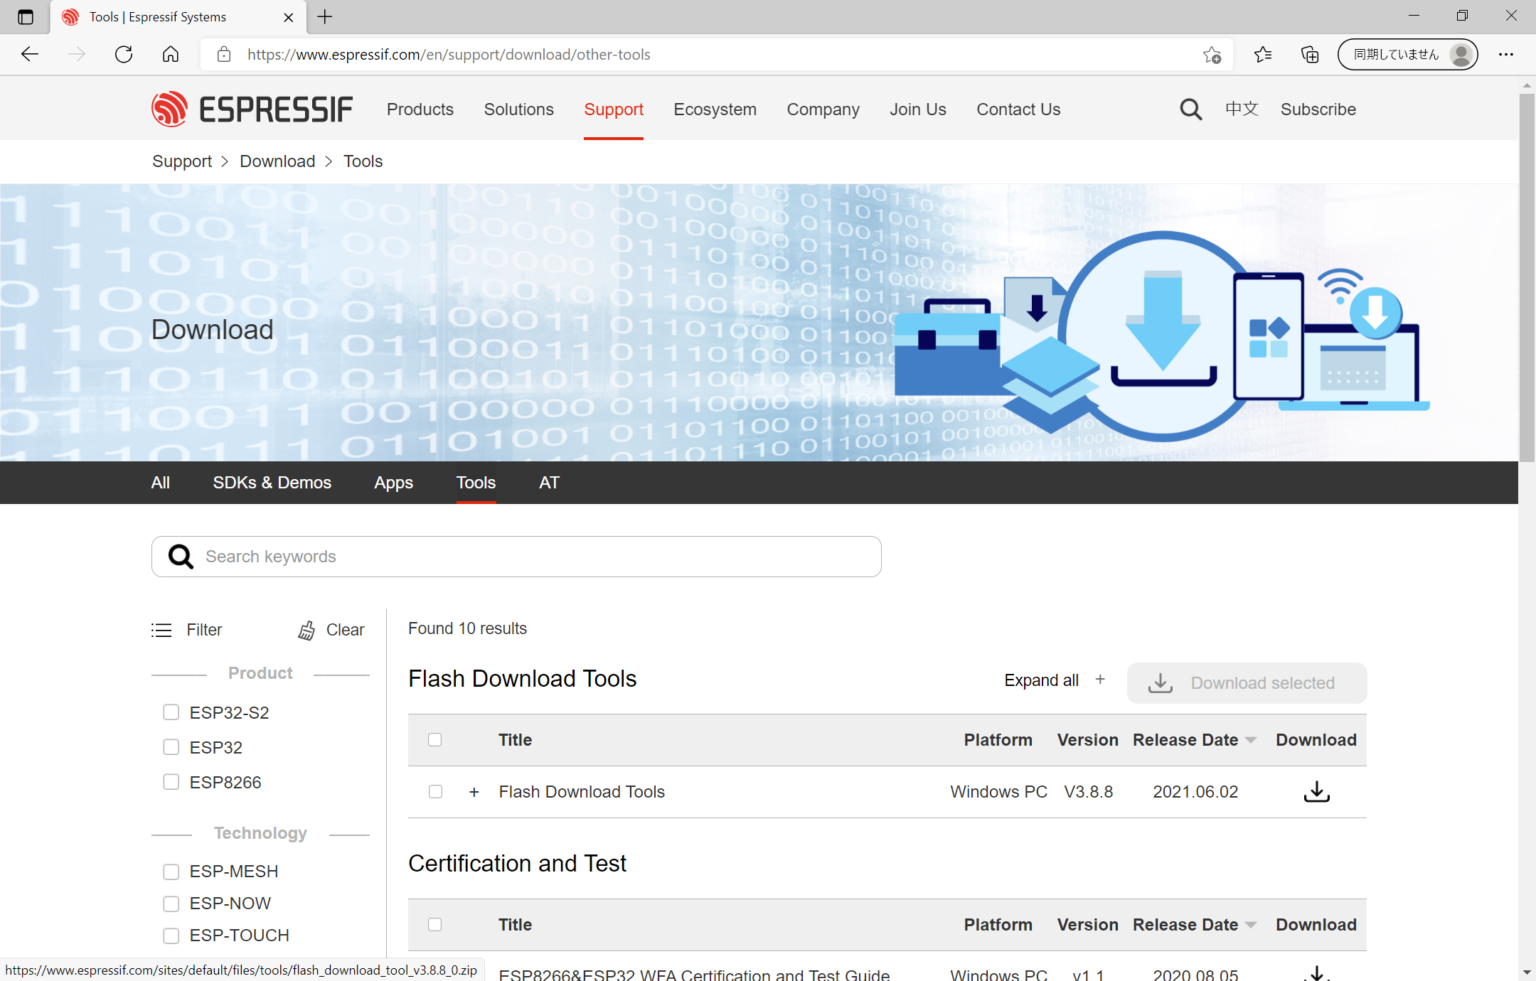Go to the browser home page icon
The width and height of the screenshot is (1536, 981).
pyautogui.click(x=171, y=55)
